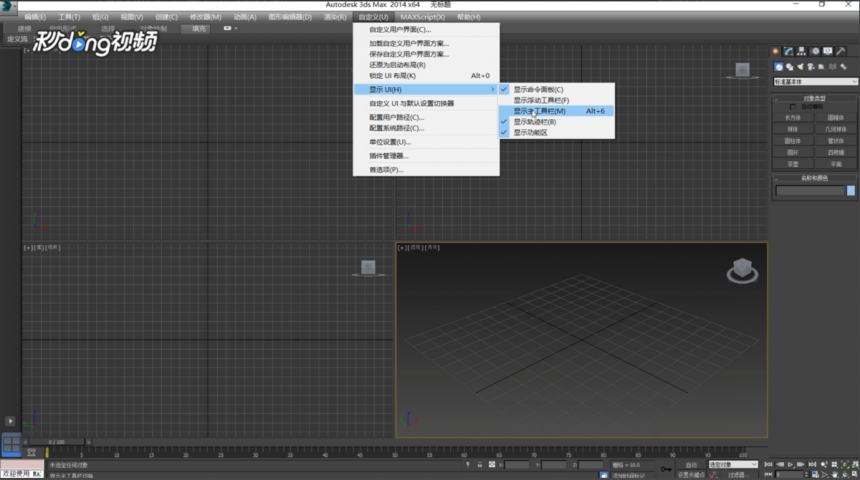
Task: Choose Preferences (P) menu entry
Action: 426,170
